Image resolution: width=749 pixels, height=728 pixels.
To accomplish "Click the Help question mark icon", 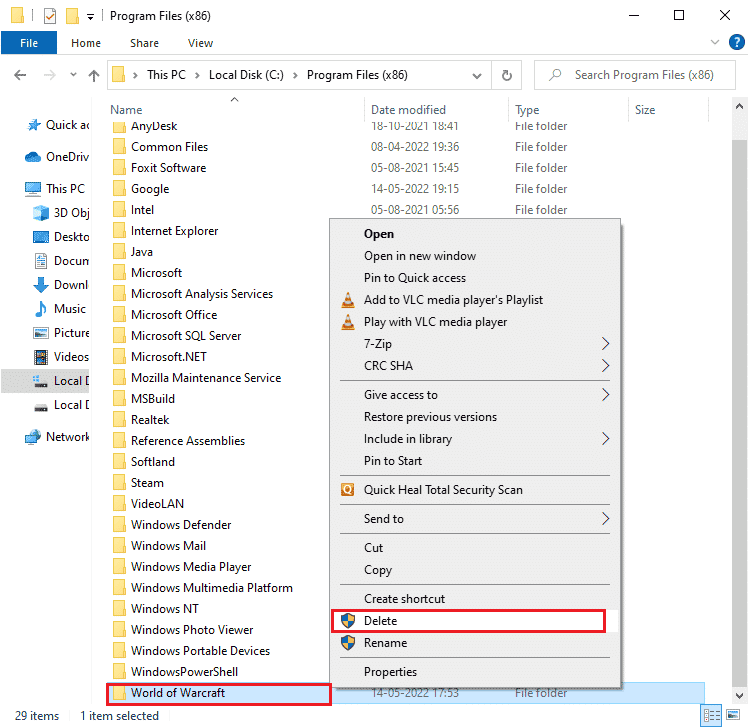I will [x=735, y=43].
